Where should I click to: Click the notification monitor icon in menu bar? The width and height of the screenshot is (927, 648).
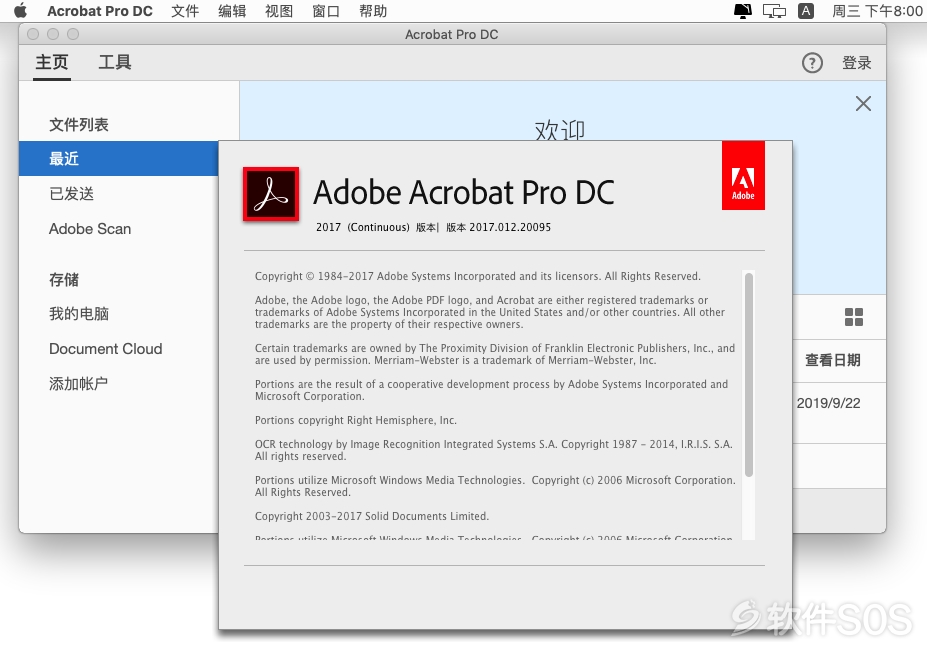pos(743,11)
